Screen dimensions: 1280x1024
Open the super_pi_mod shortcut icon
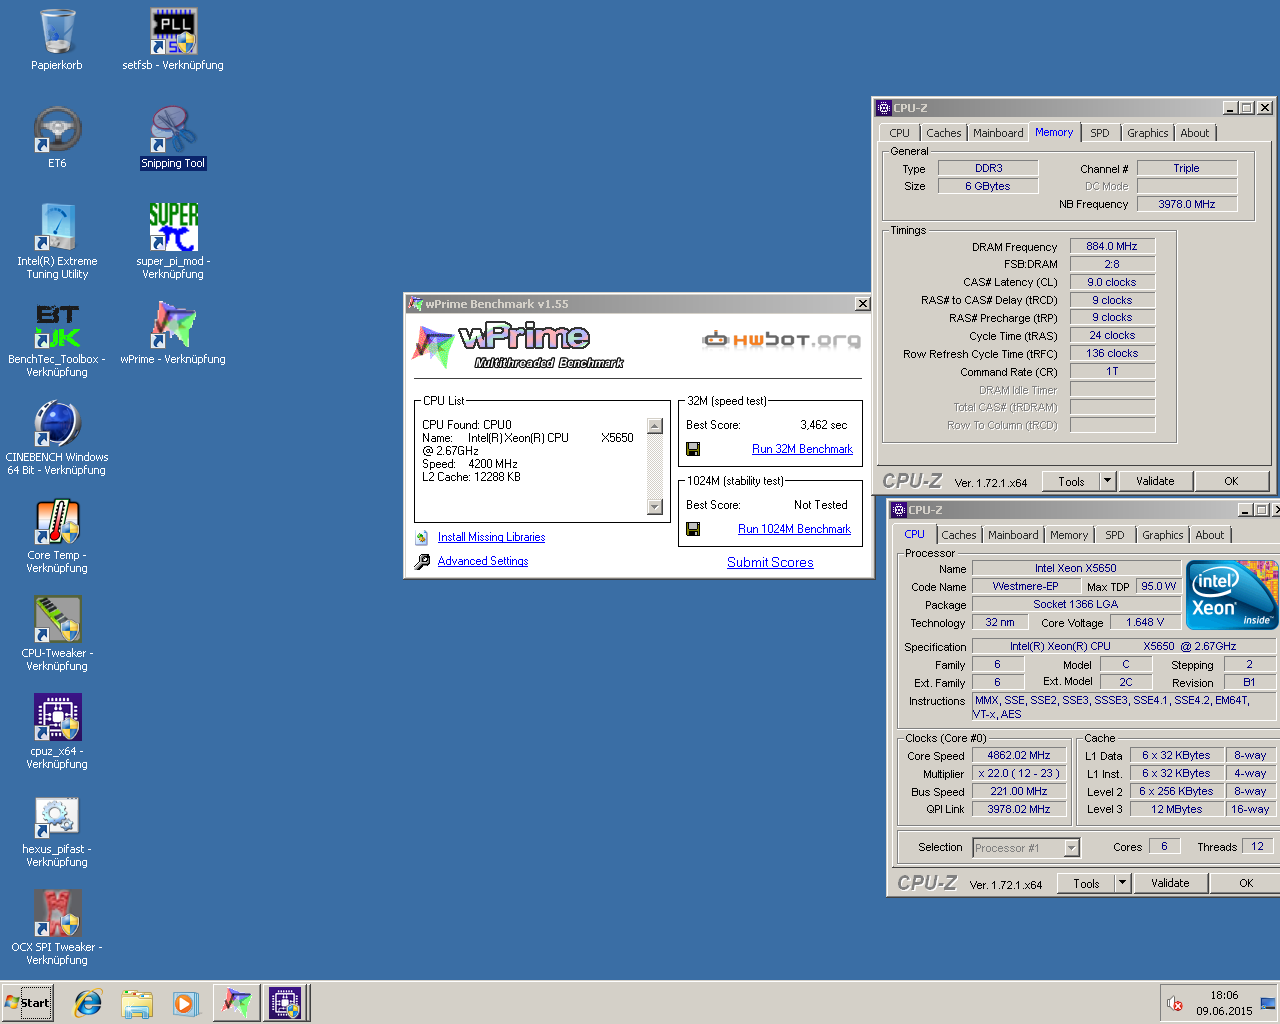tap(173, 227)
